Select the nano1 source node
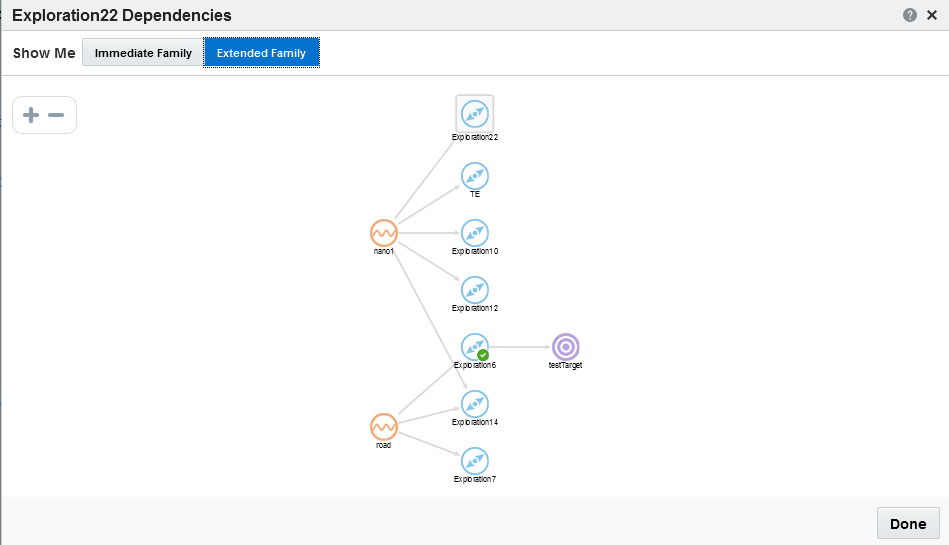 (x=384, y=233)
